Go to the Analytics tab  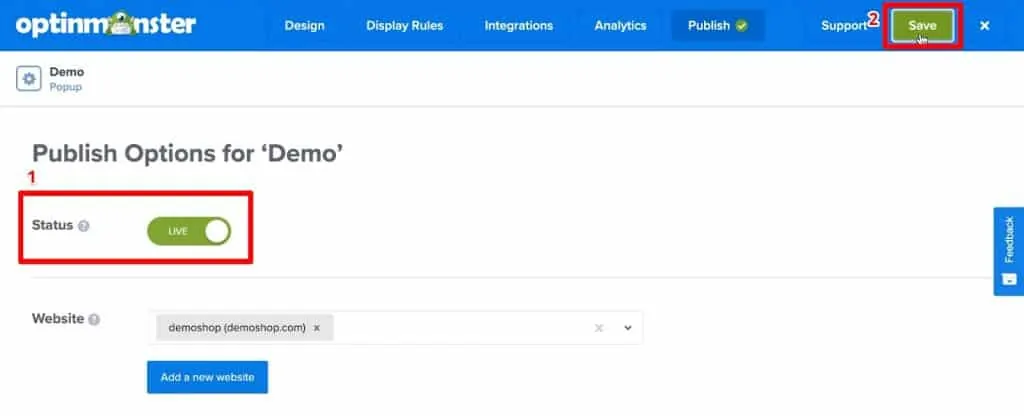pyautogui.click(x=620, y=25)
